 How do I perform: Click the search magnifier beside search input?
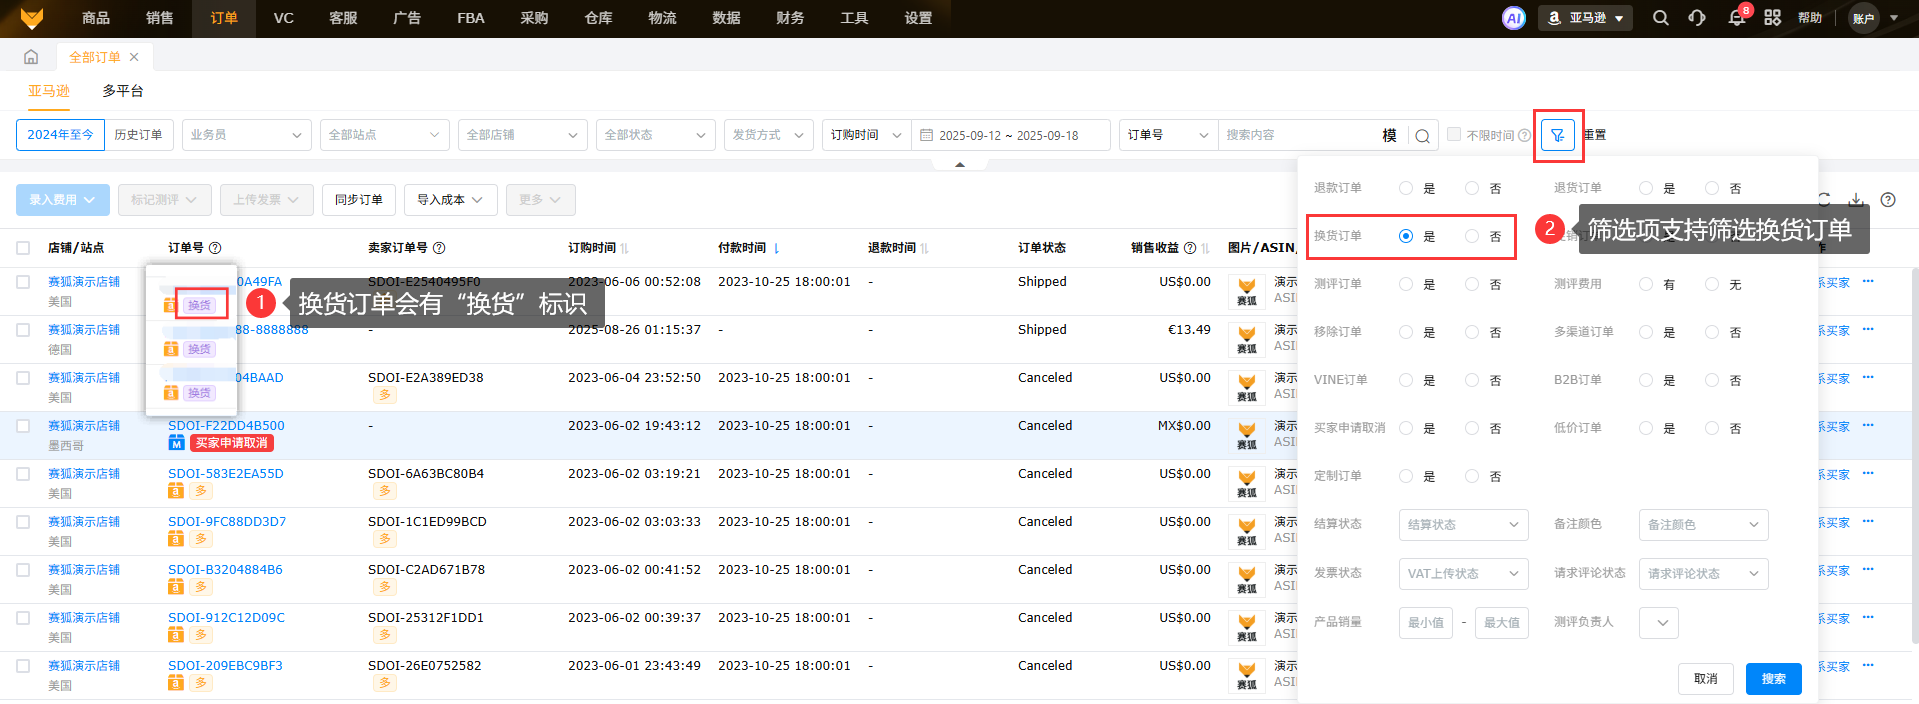click(1422, 136)
